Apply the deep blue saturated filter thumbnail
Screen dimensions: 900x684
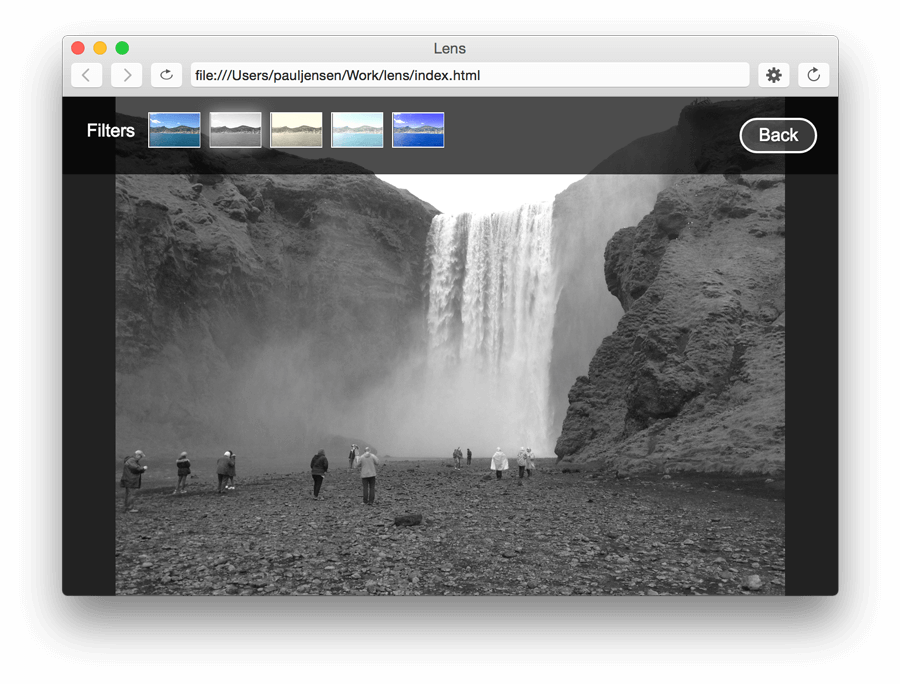pyautogui.click(x=418, y=130)
